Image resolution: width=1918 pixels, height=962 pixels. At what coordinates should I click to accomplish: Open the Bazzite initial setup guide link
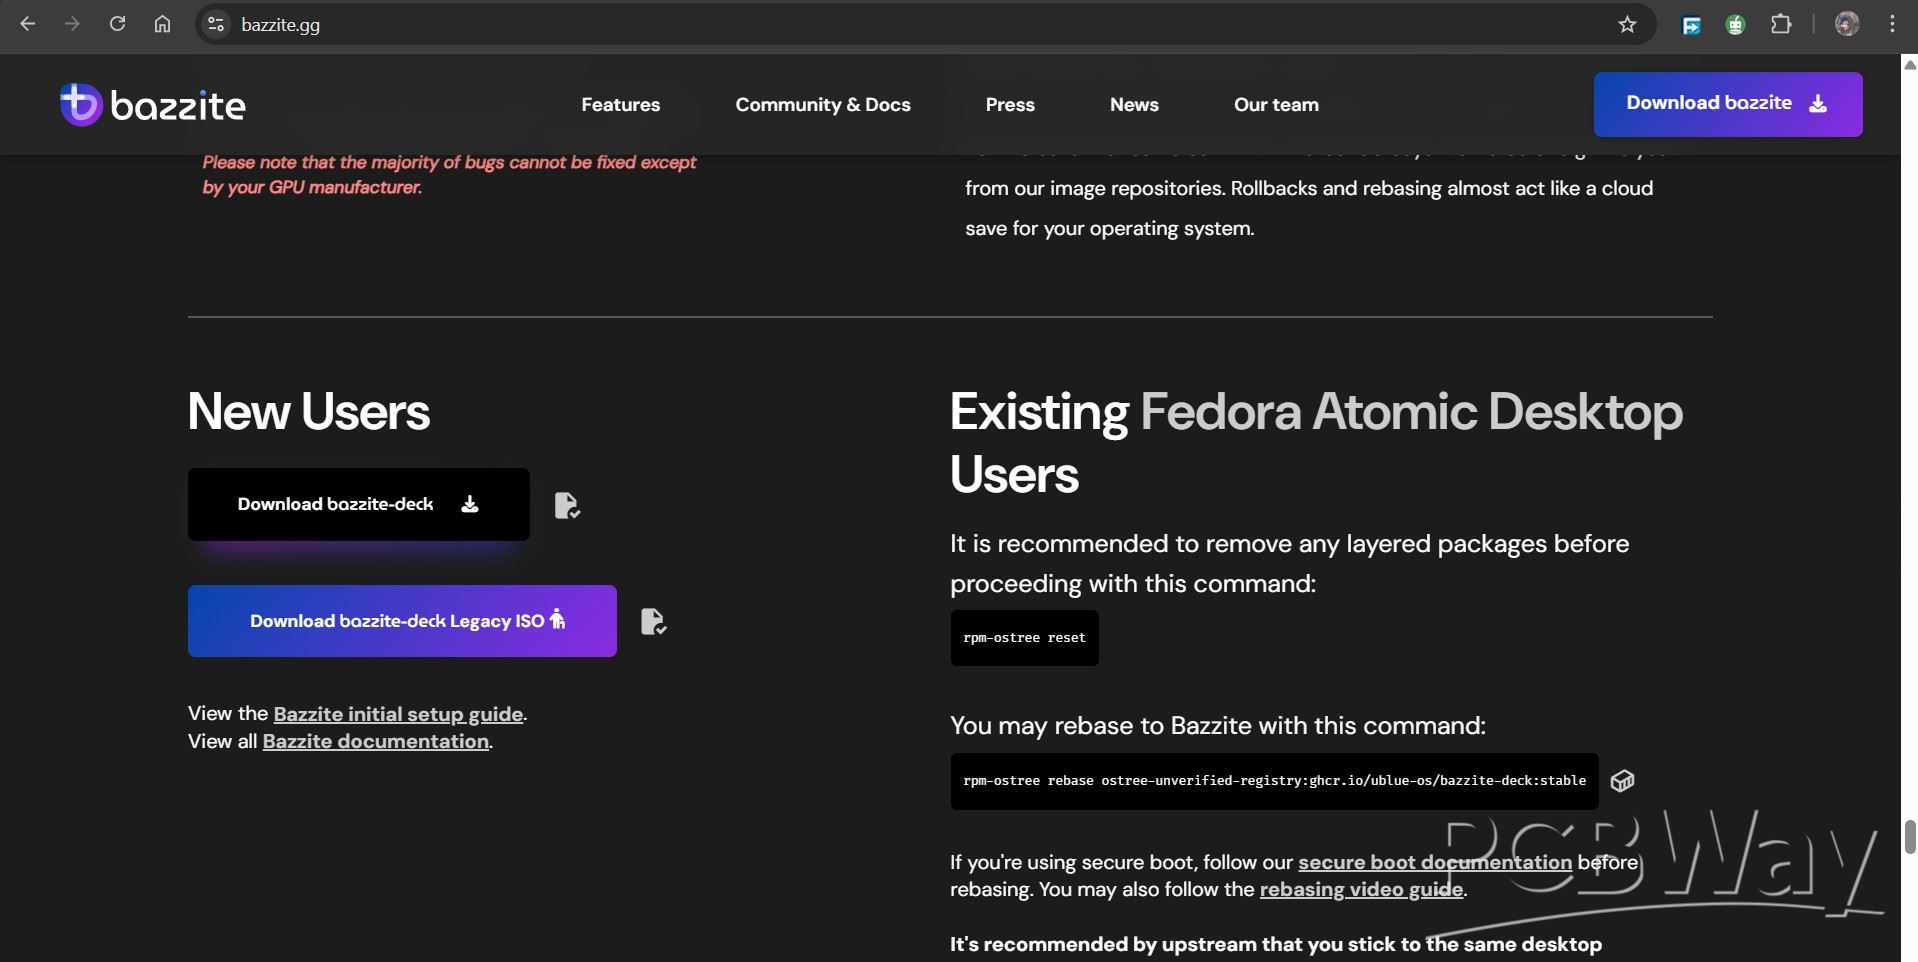(398, 714)
